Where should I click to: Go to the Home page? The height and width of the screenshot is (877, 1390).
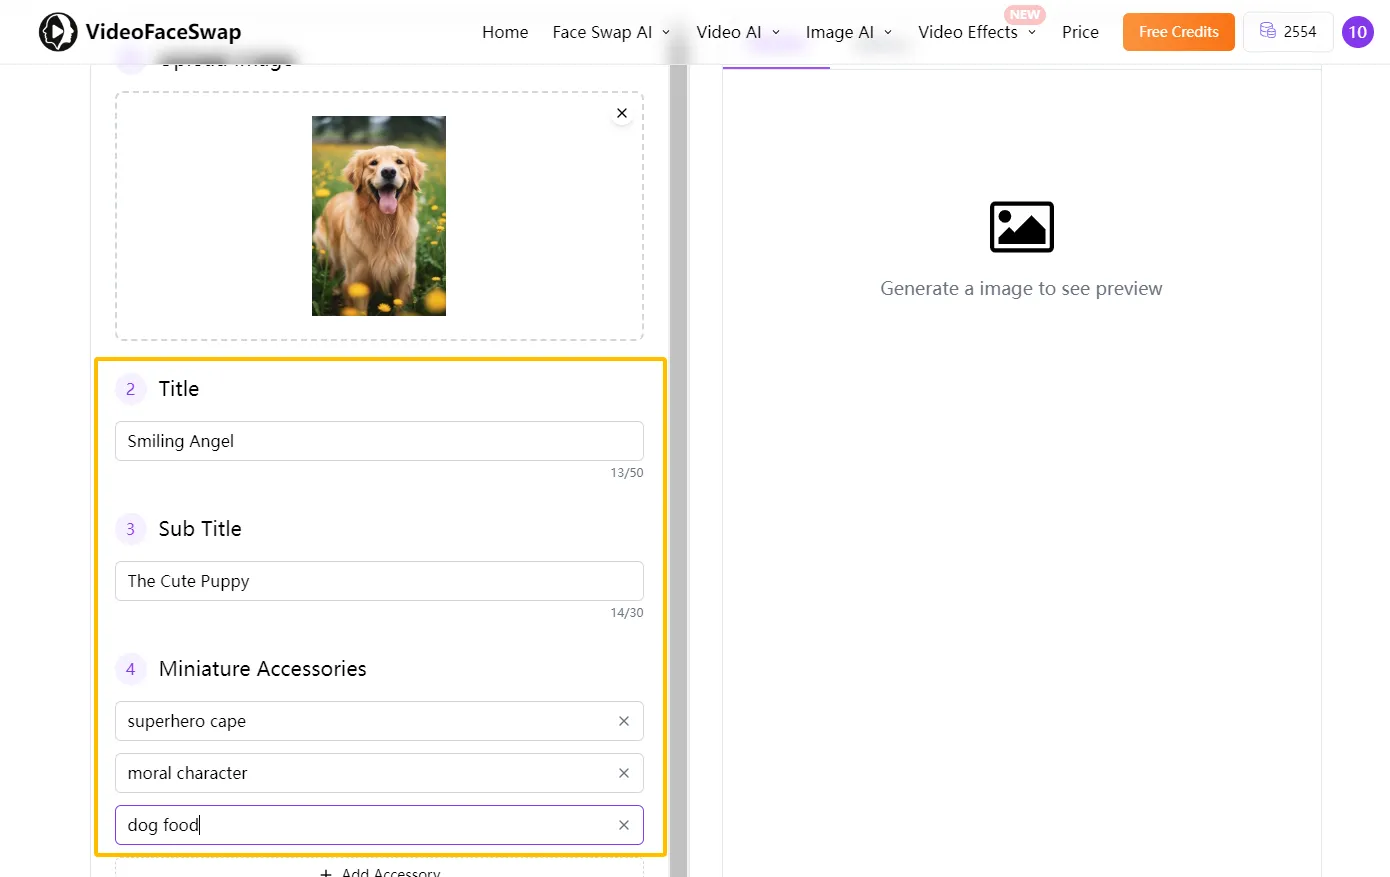point(505,32)
